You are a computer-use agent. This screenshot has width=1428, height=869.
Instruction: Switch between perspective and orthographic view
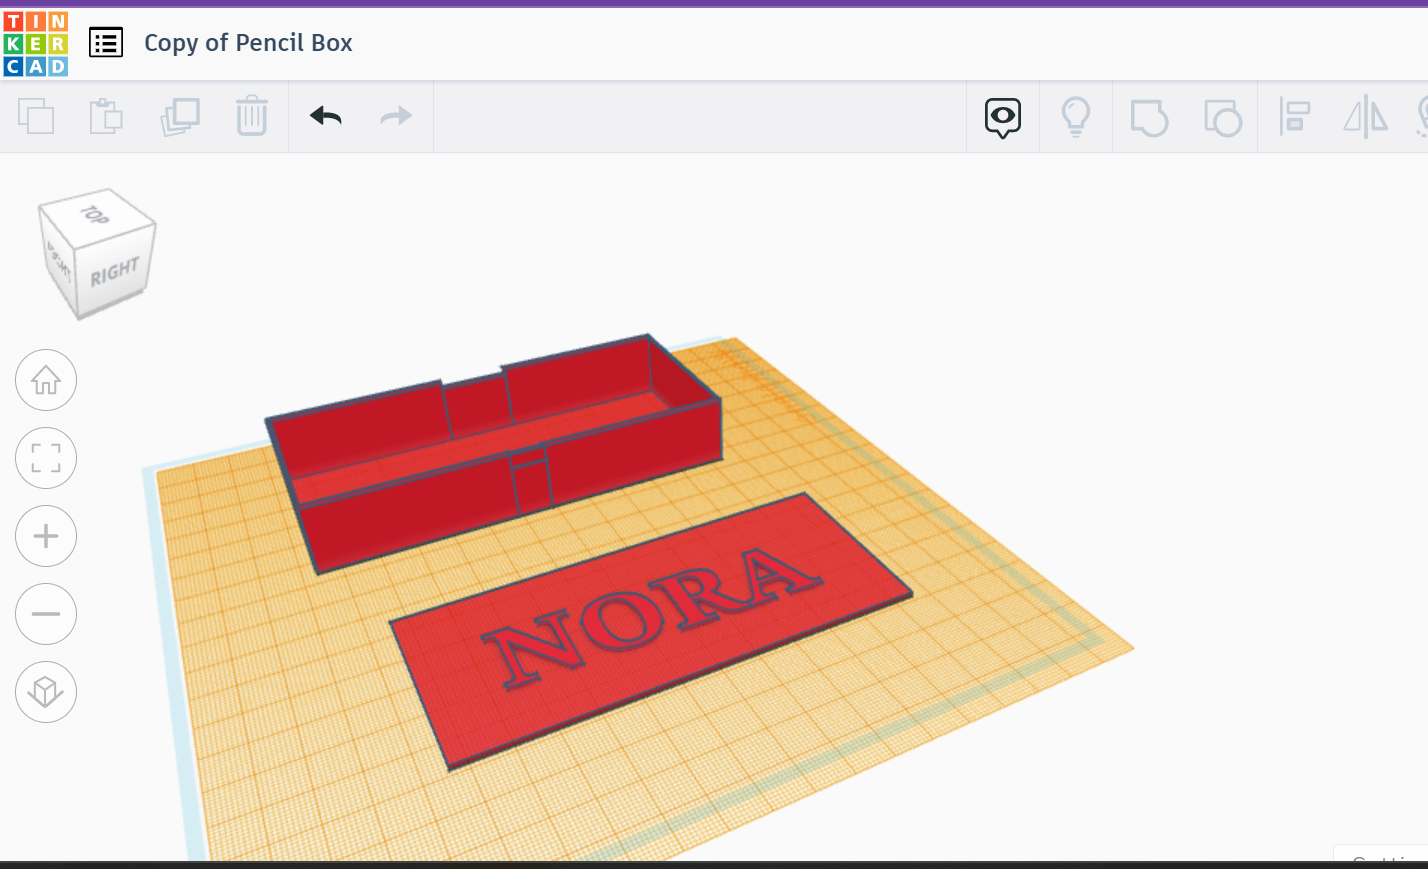pos(46,692)
